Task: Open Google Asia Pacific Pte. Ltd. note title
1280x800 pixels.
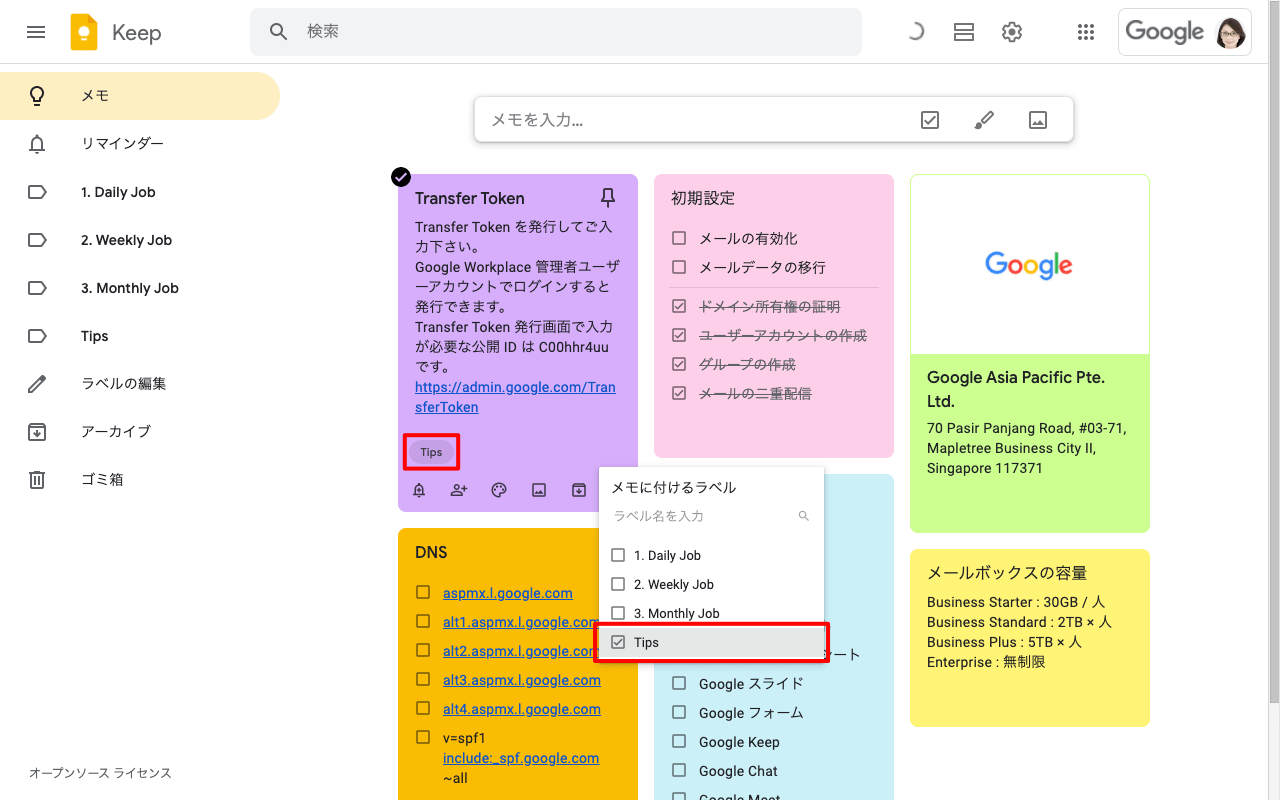Action: click(1015, 389)
